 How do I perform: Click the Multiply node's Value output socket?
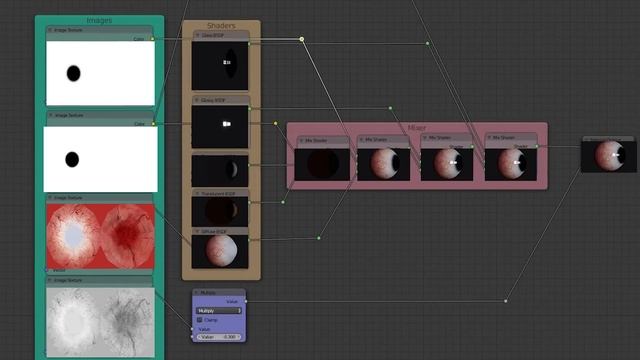[x=246, y=302]
